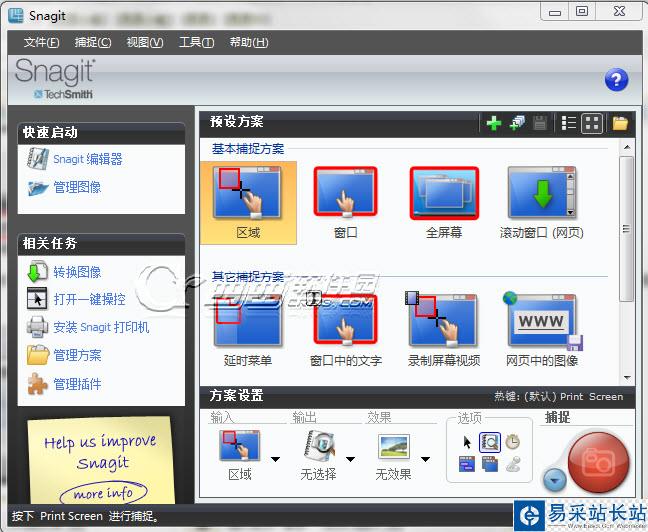
Task: Open the 输入 区域 dropdown arrow
Action: click(x=275, y=459)
